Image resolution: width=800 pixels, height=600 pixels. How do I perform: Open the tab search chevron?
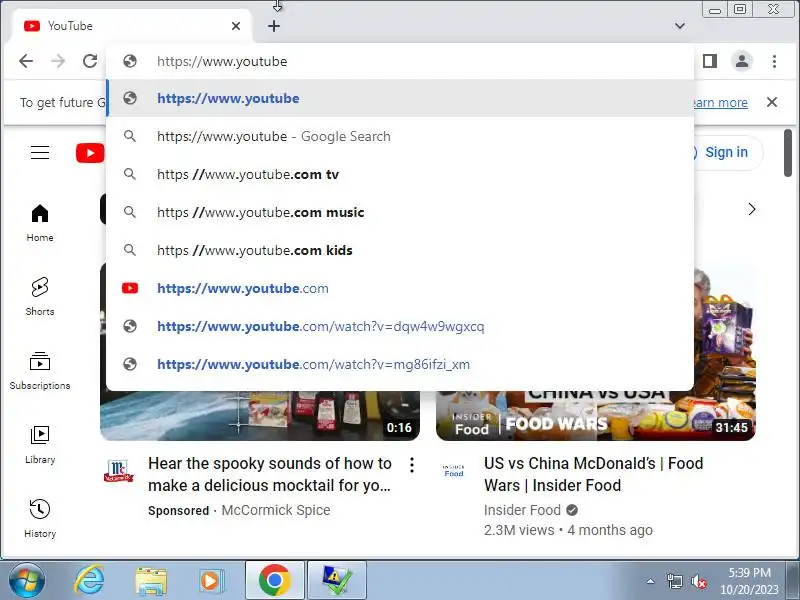coord(680,26)
